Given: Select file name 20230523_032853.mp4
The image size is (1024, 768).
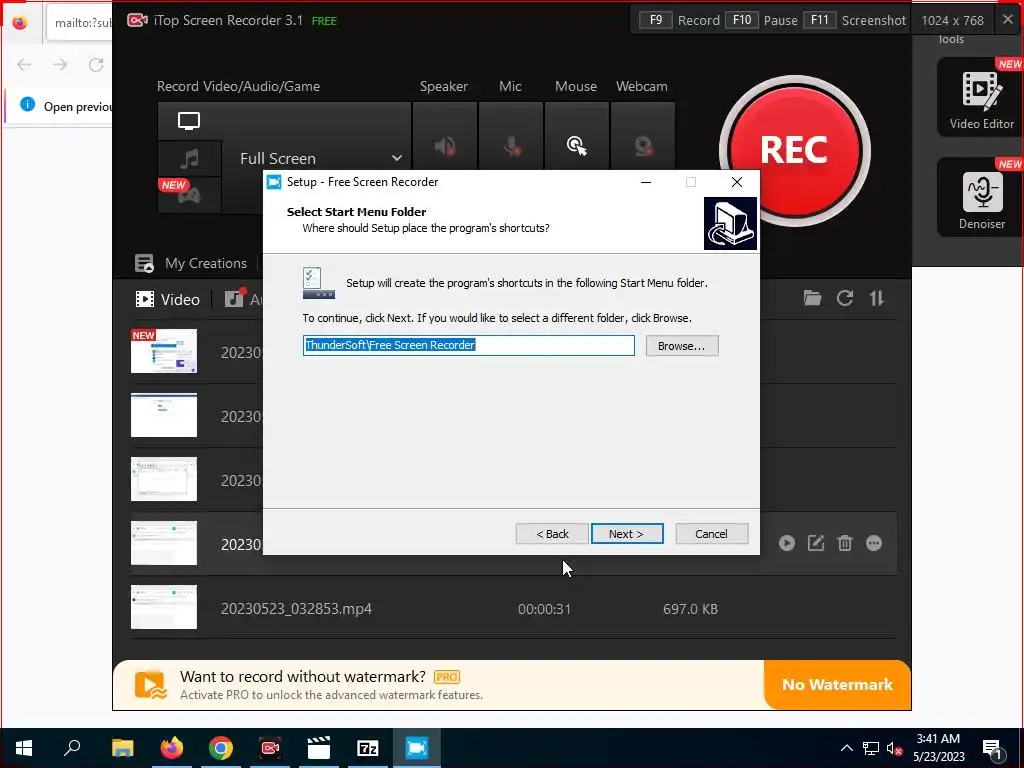Looking at the screenshot, I should click(x=296, y=609).
